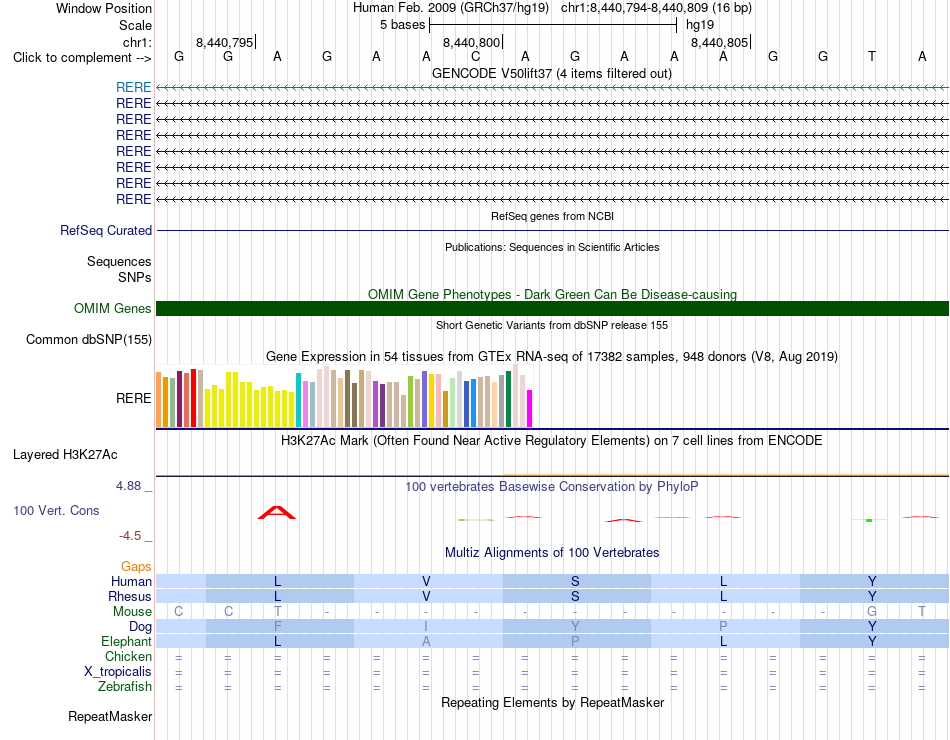The image size is (950, 740).
Task: Click the Window Position label
Action: pos(104,8)
